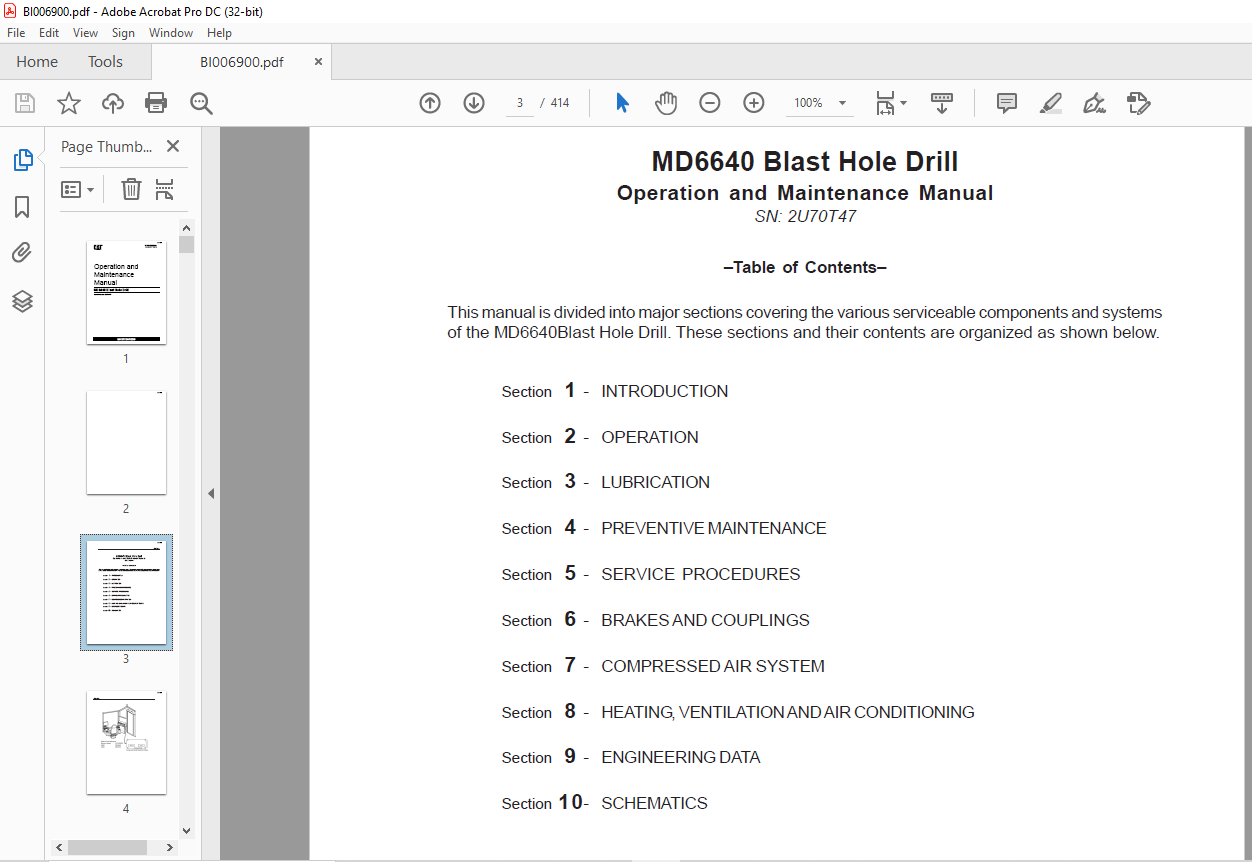Select page 4 thumbnail
Screen dimensions: 1252x862
click(126, 742)
